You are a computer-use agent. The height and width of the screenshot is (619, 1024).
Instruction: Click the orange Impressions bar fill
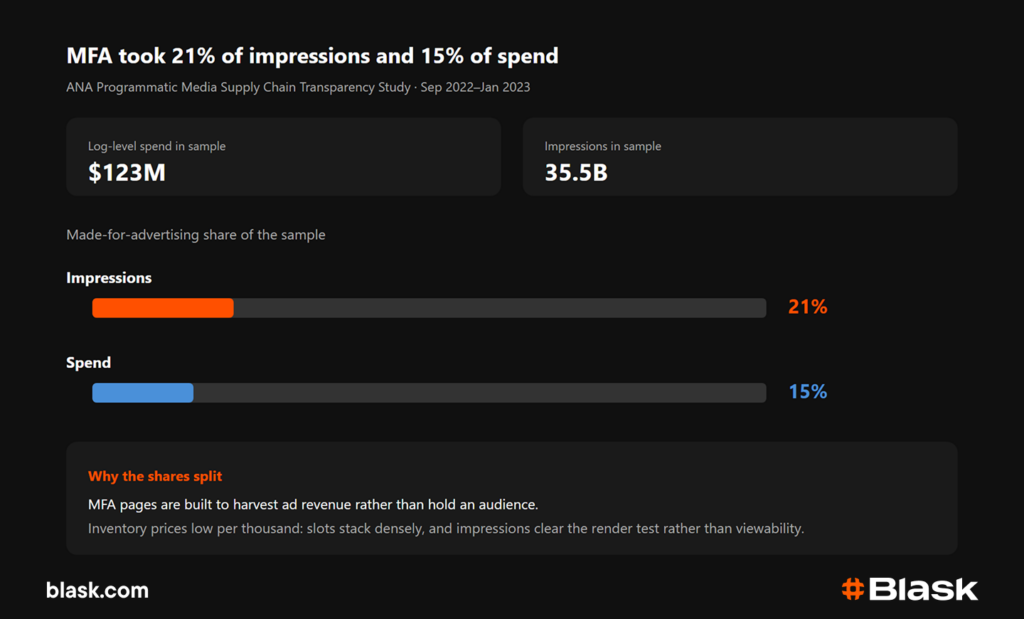pyautogui.click(x=163, y=308)
